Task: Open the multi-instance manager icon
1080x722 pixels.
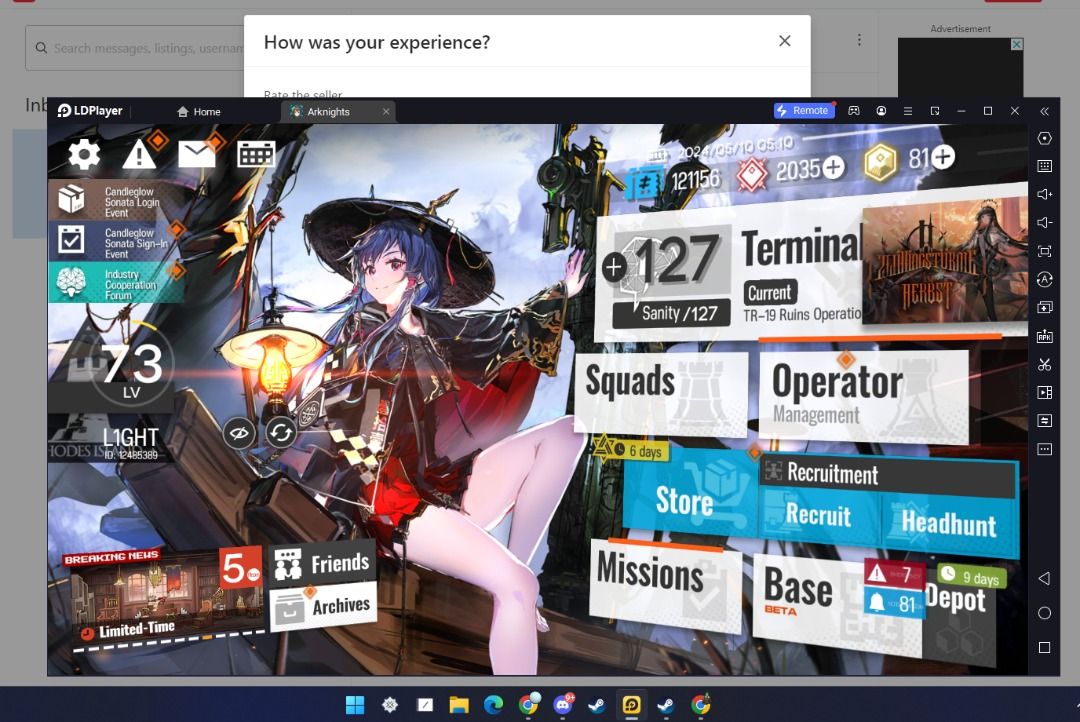Action: (x=1044, y=307)
